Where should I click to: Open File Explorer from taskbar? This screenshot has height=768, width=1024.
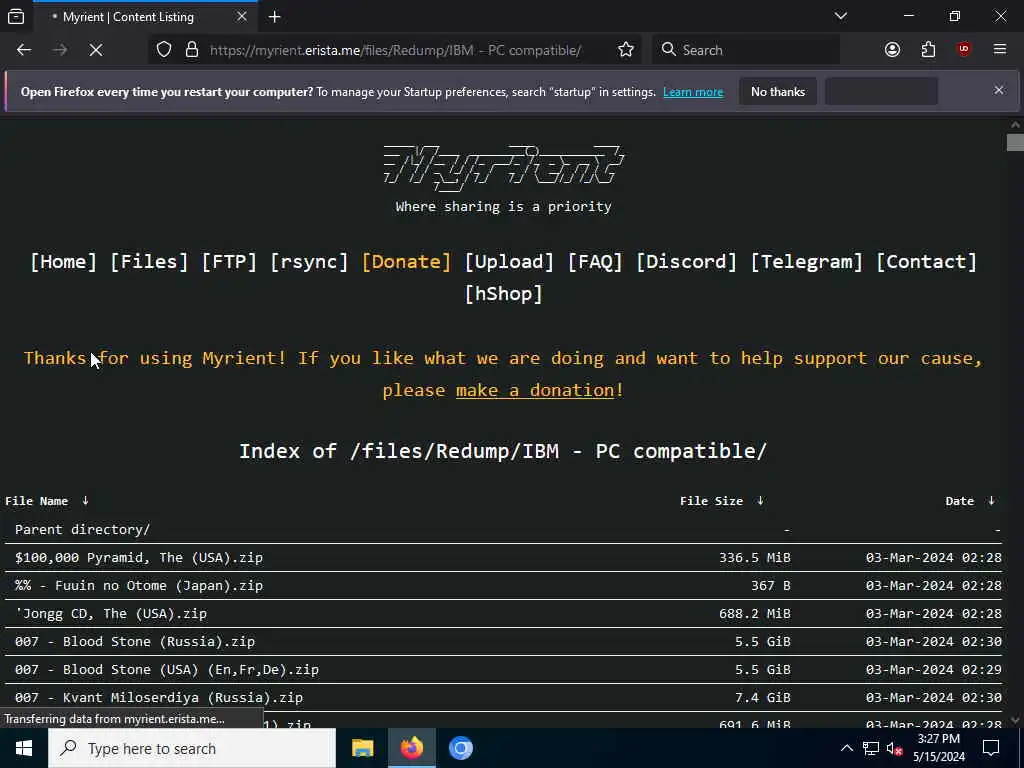(x=362, y=748)
